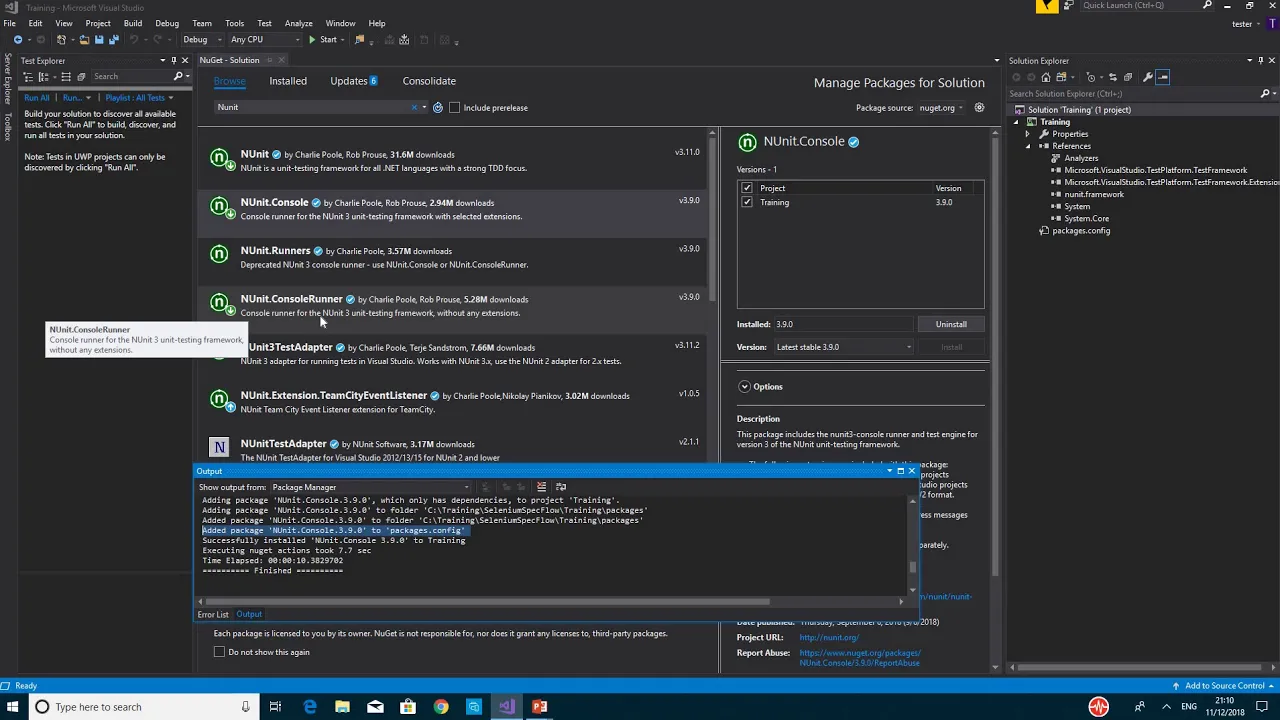Open the Build menu
The width and height of the screenshot is (1280, 720).
132,23
